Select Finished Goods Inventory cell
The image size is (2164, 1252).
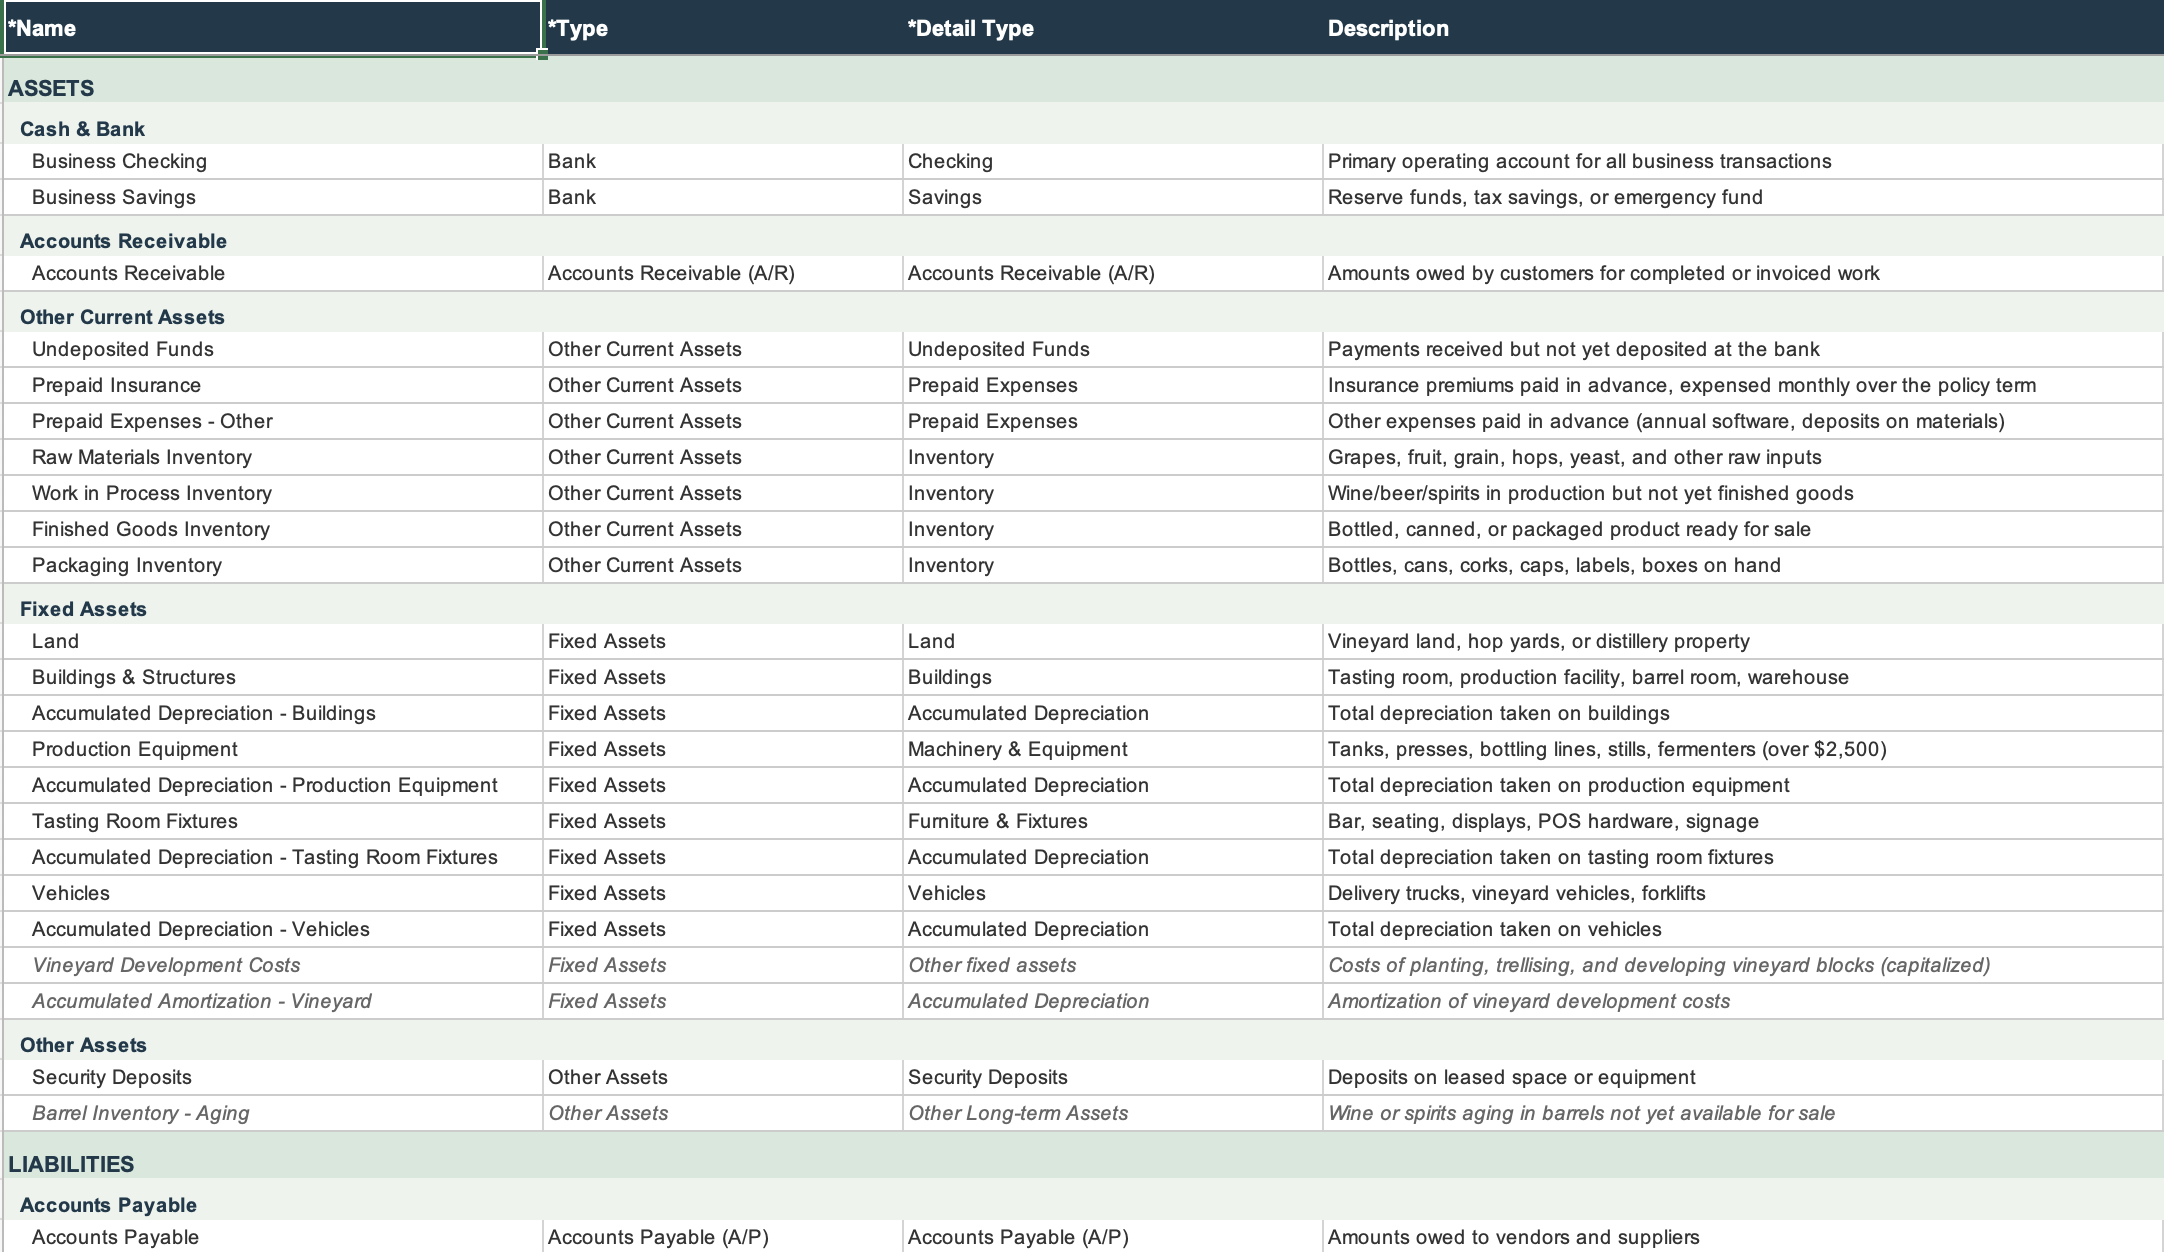pos(273,529)
